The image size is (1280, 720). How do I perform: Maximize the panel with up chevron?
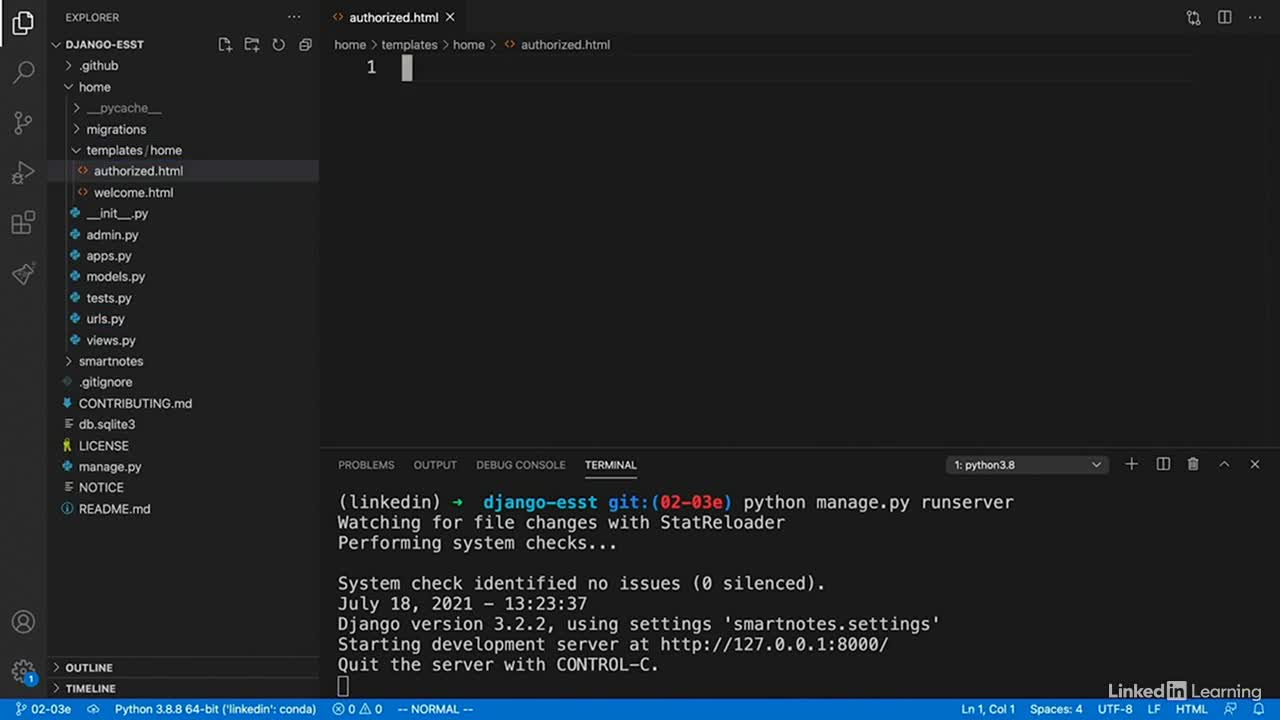click(x=1224, y=464)
